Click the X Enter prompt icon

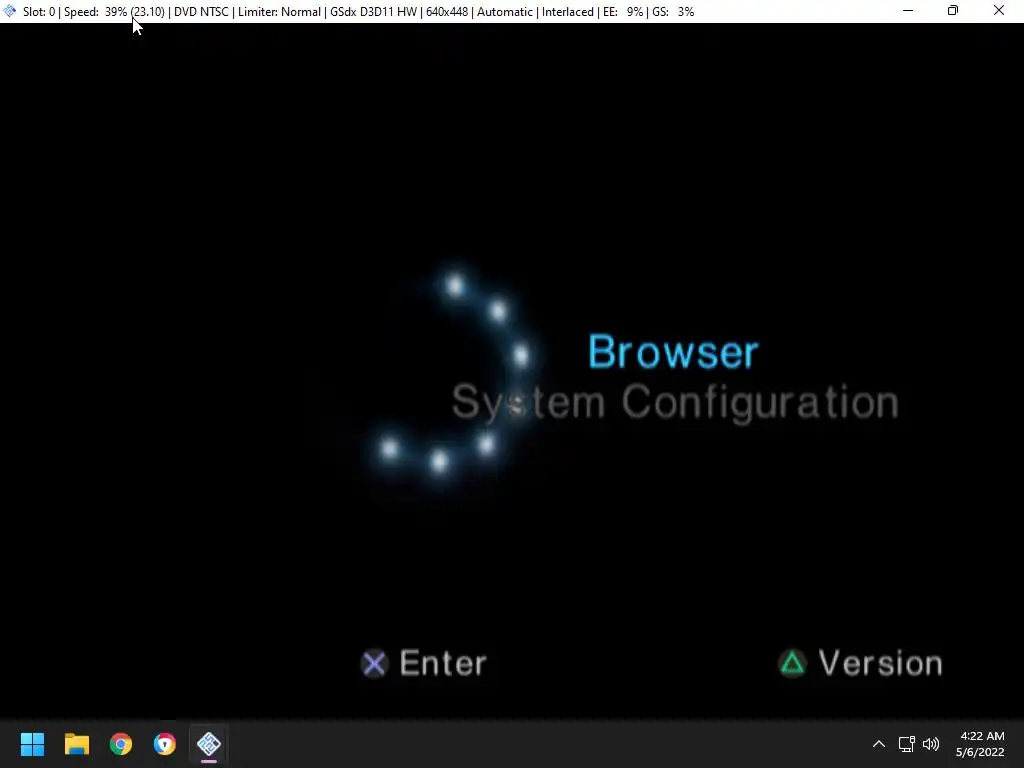coord(374,664)
